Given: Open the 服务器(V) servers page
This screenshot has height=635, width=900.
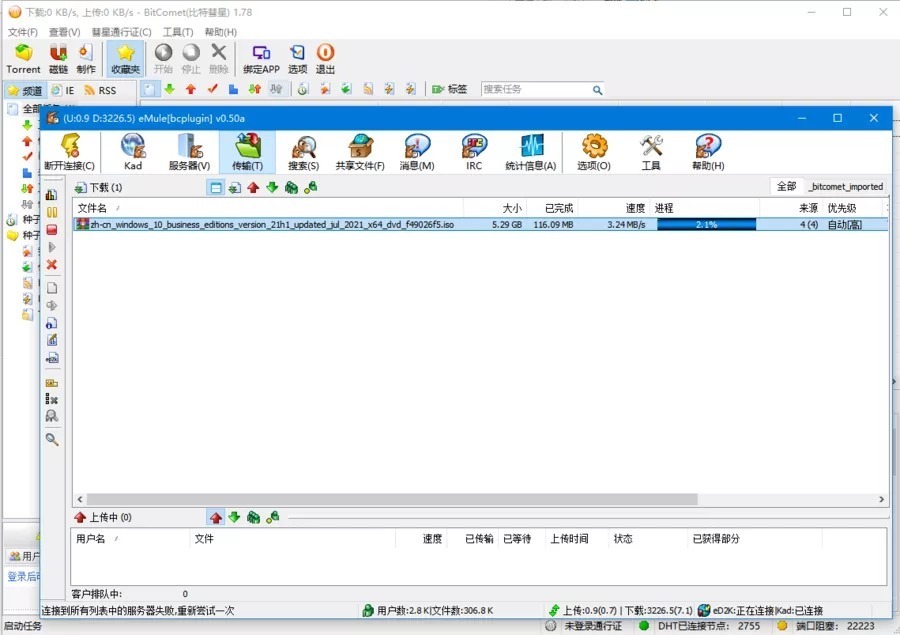Looking at the screenshot, I should 189,152.
